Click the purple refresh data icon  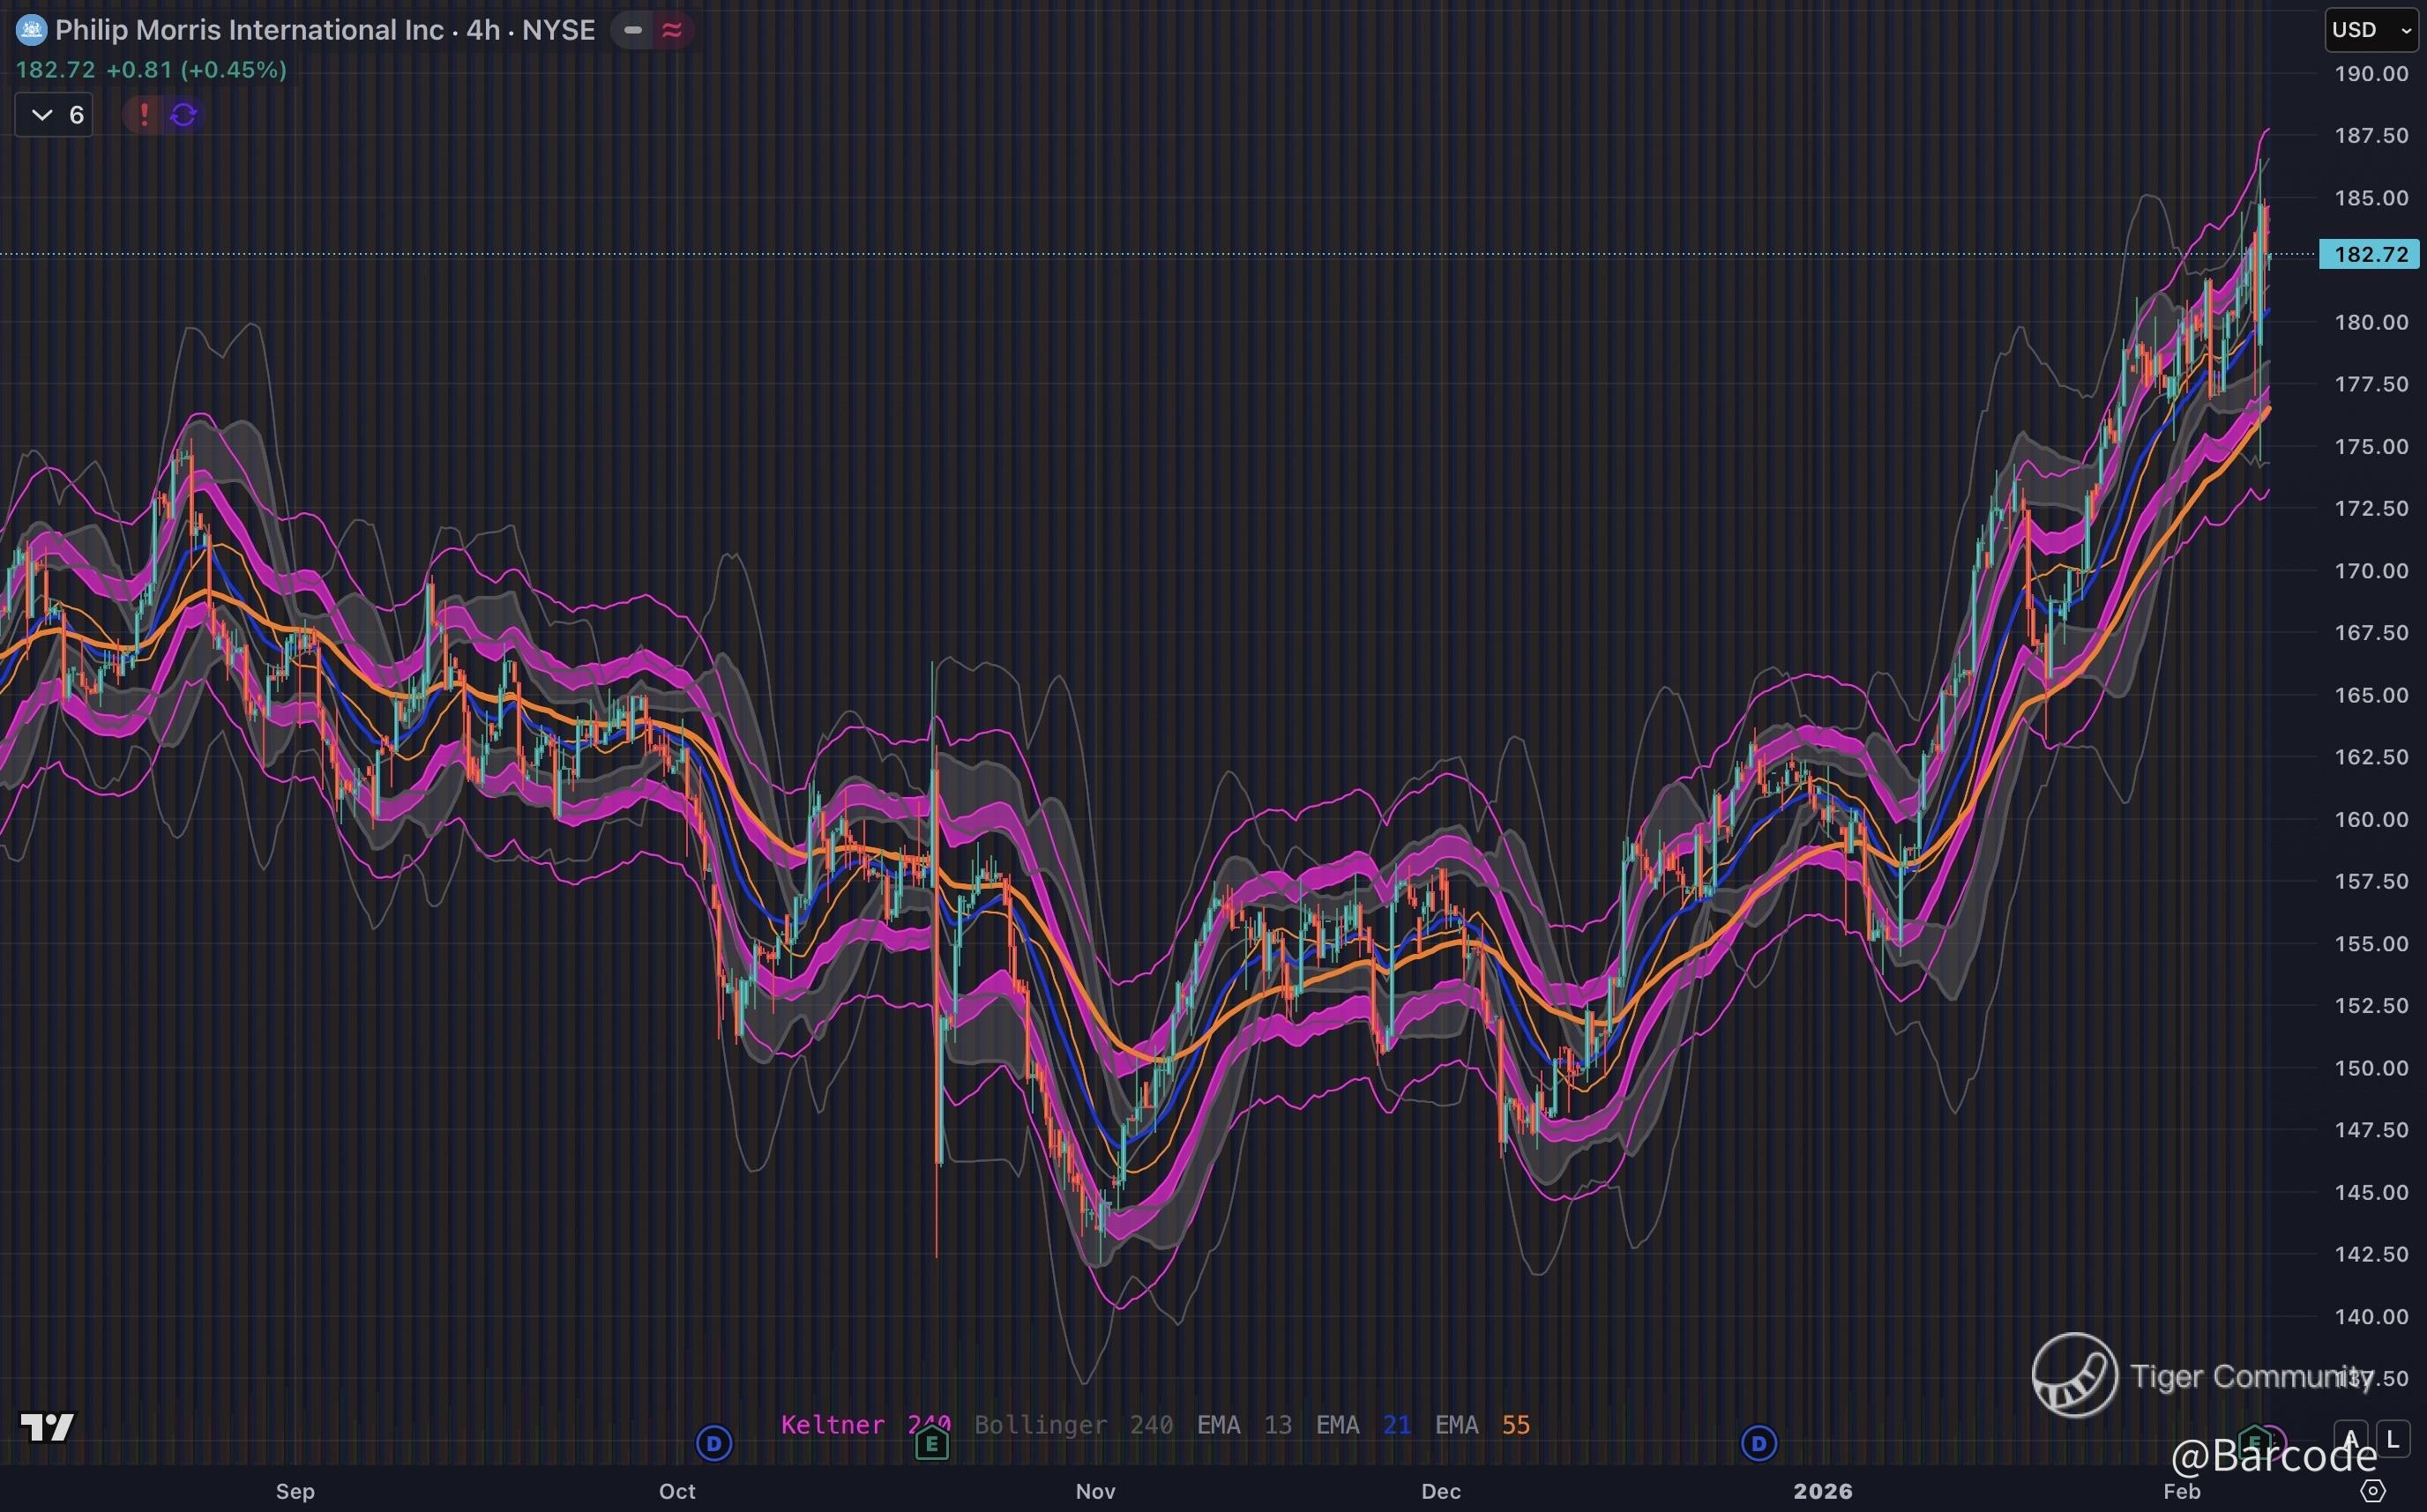[x=184, y=115]
